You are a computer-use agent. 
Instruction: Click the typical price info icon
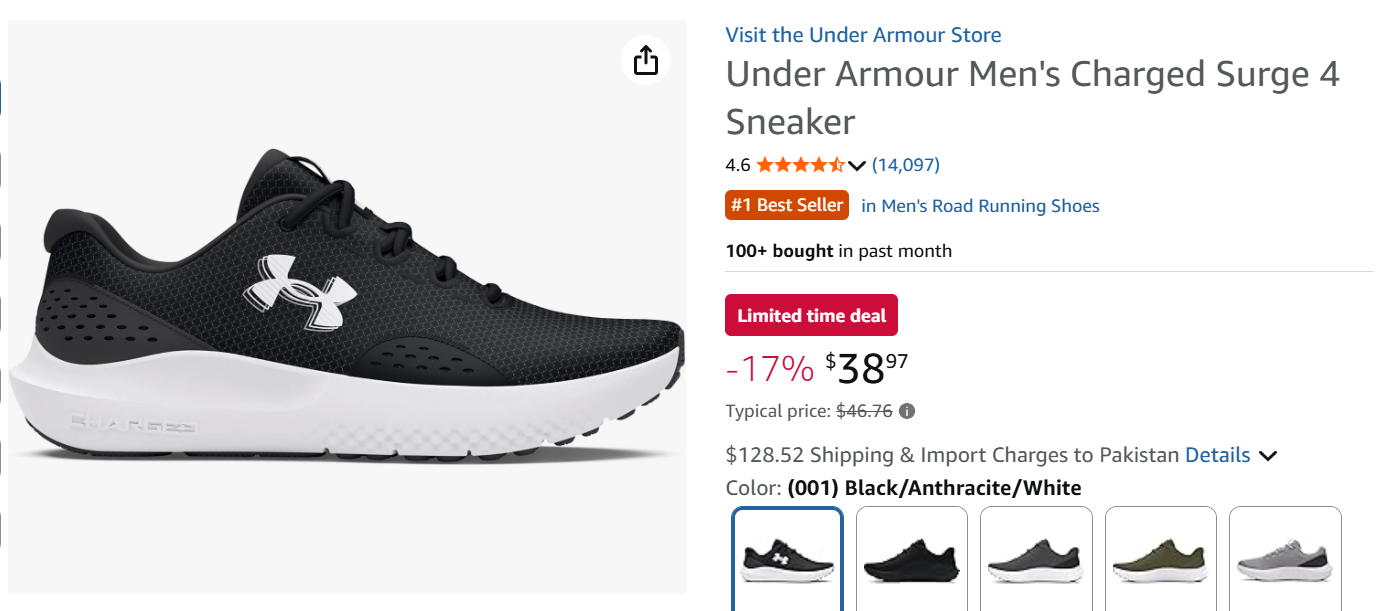(907, 411)
